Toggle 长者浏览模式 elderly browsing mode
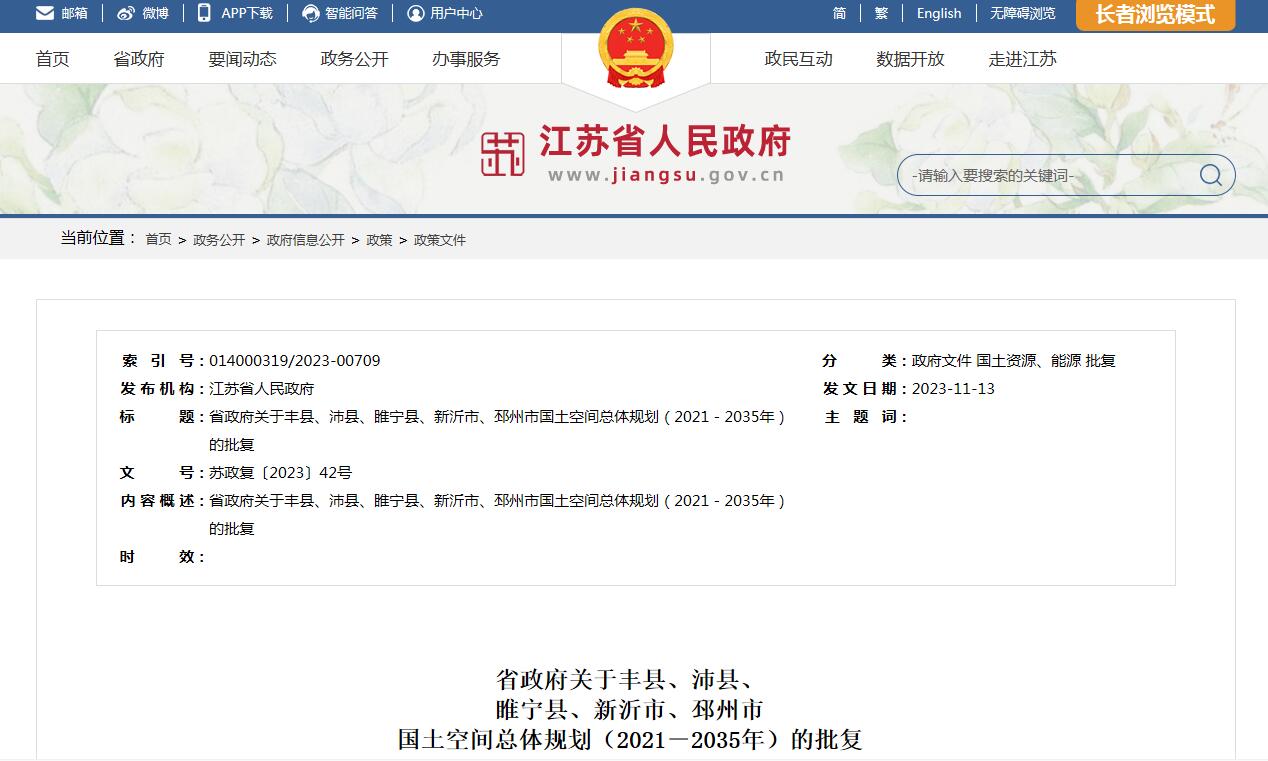The height and width of the screenshot is (761, 1268). 1155,14
